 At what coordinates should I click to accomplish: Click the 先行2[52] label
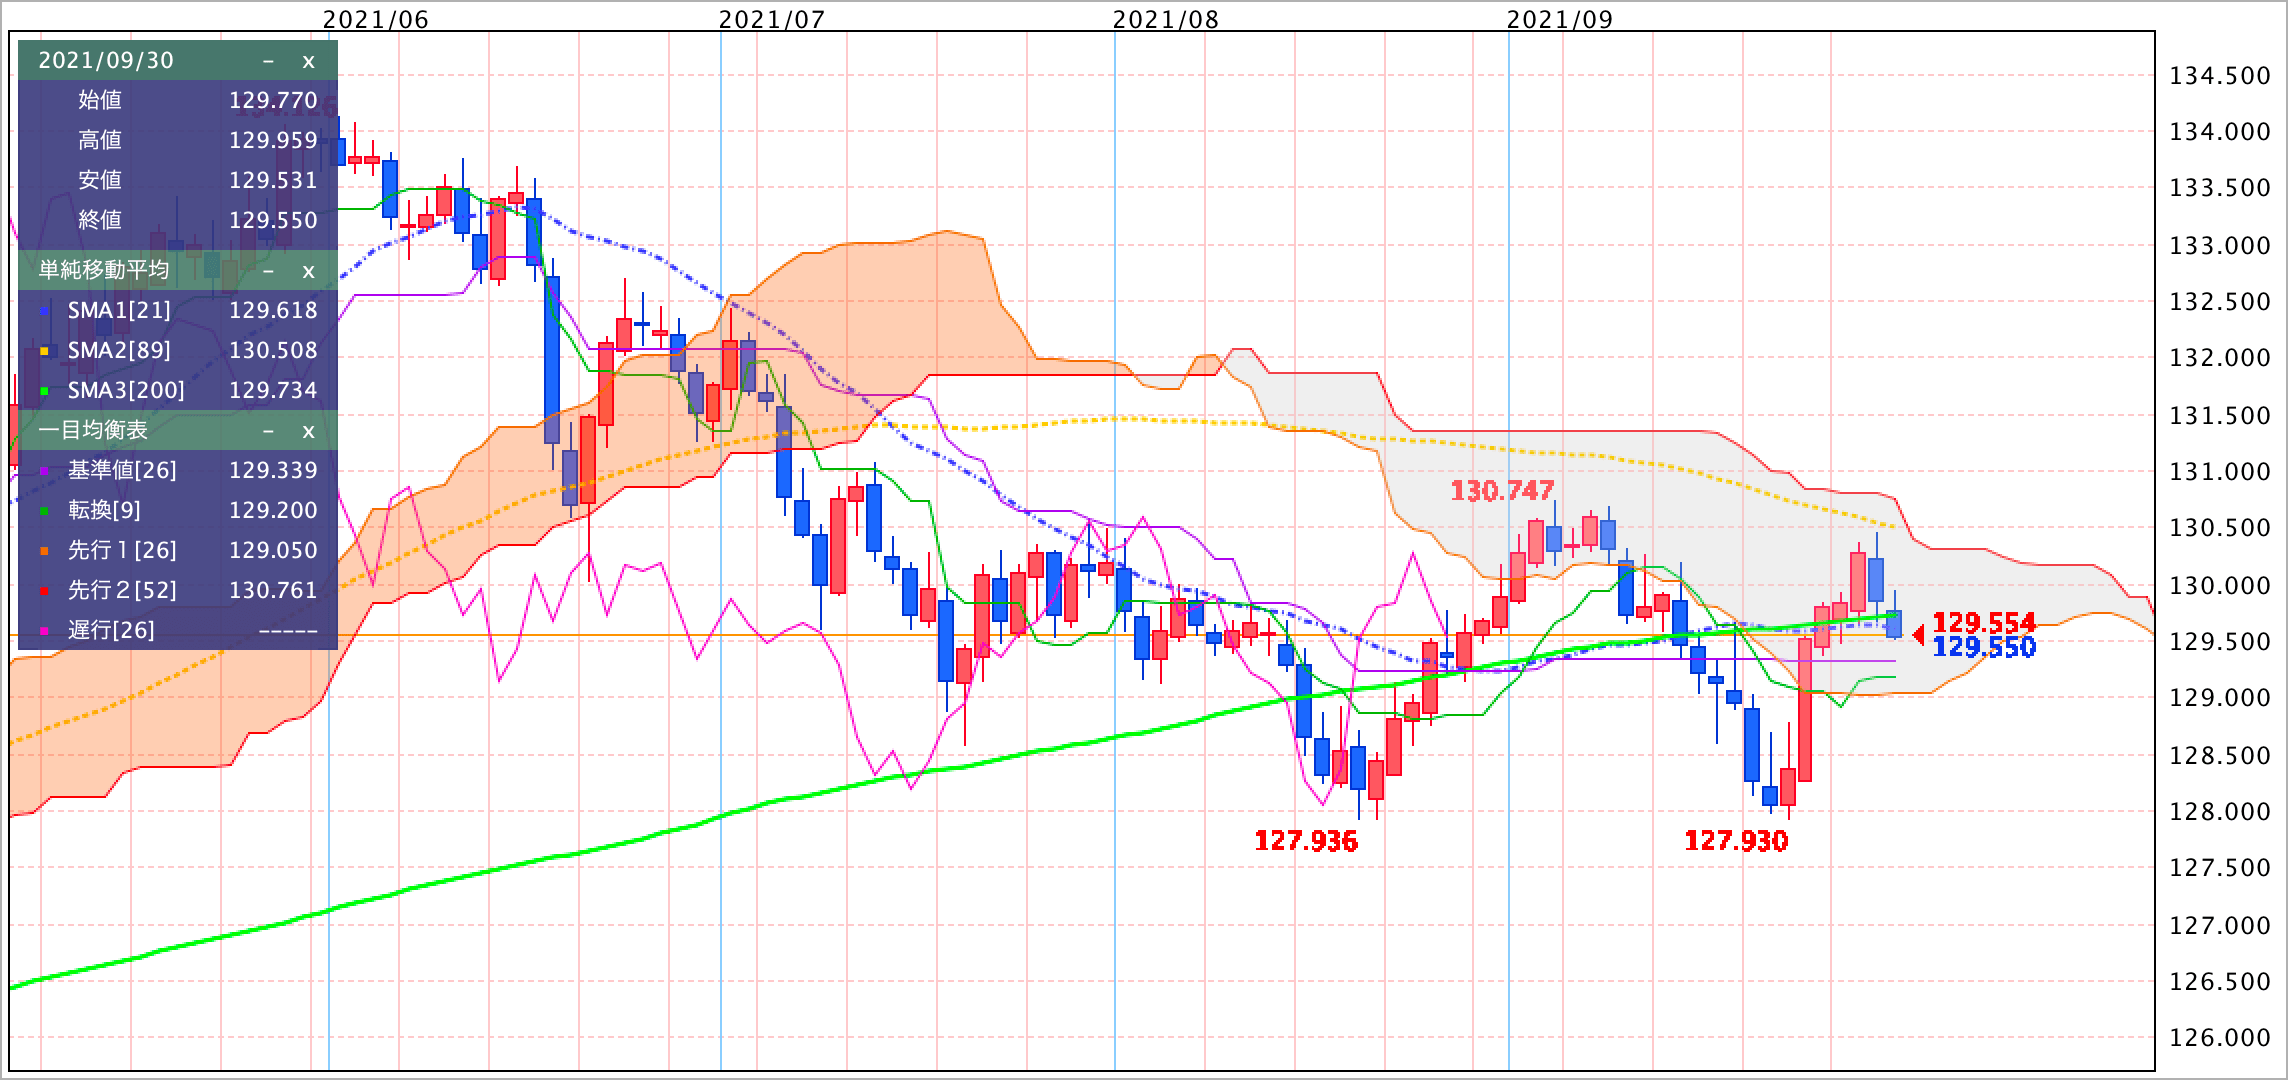click(122, 590)
